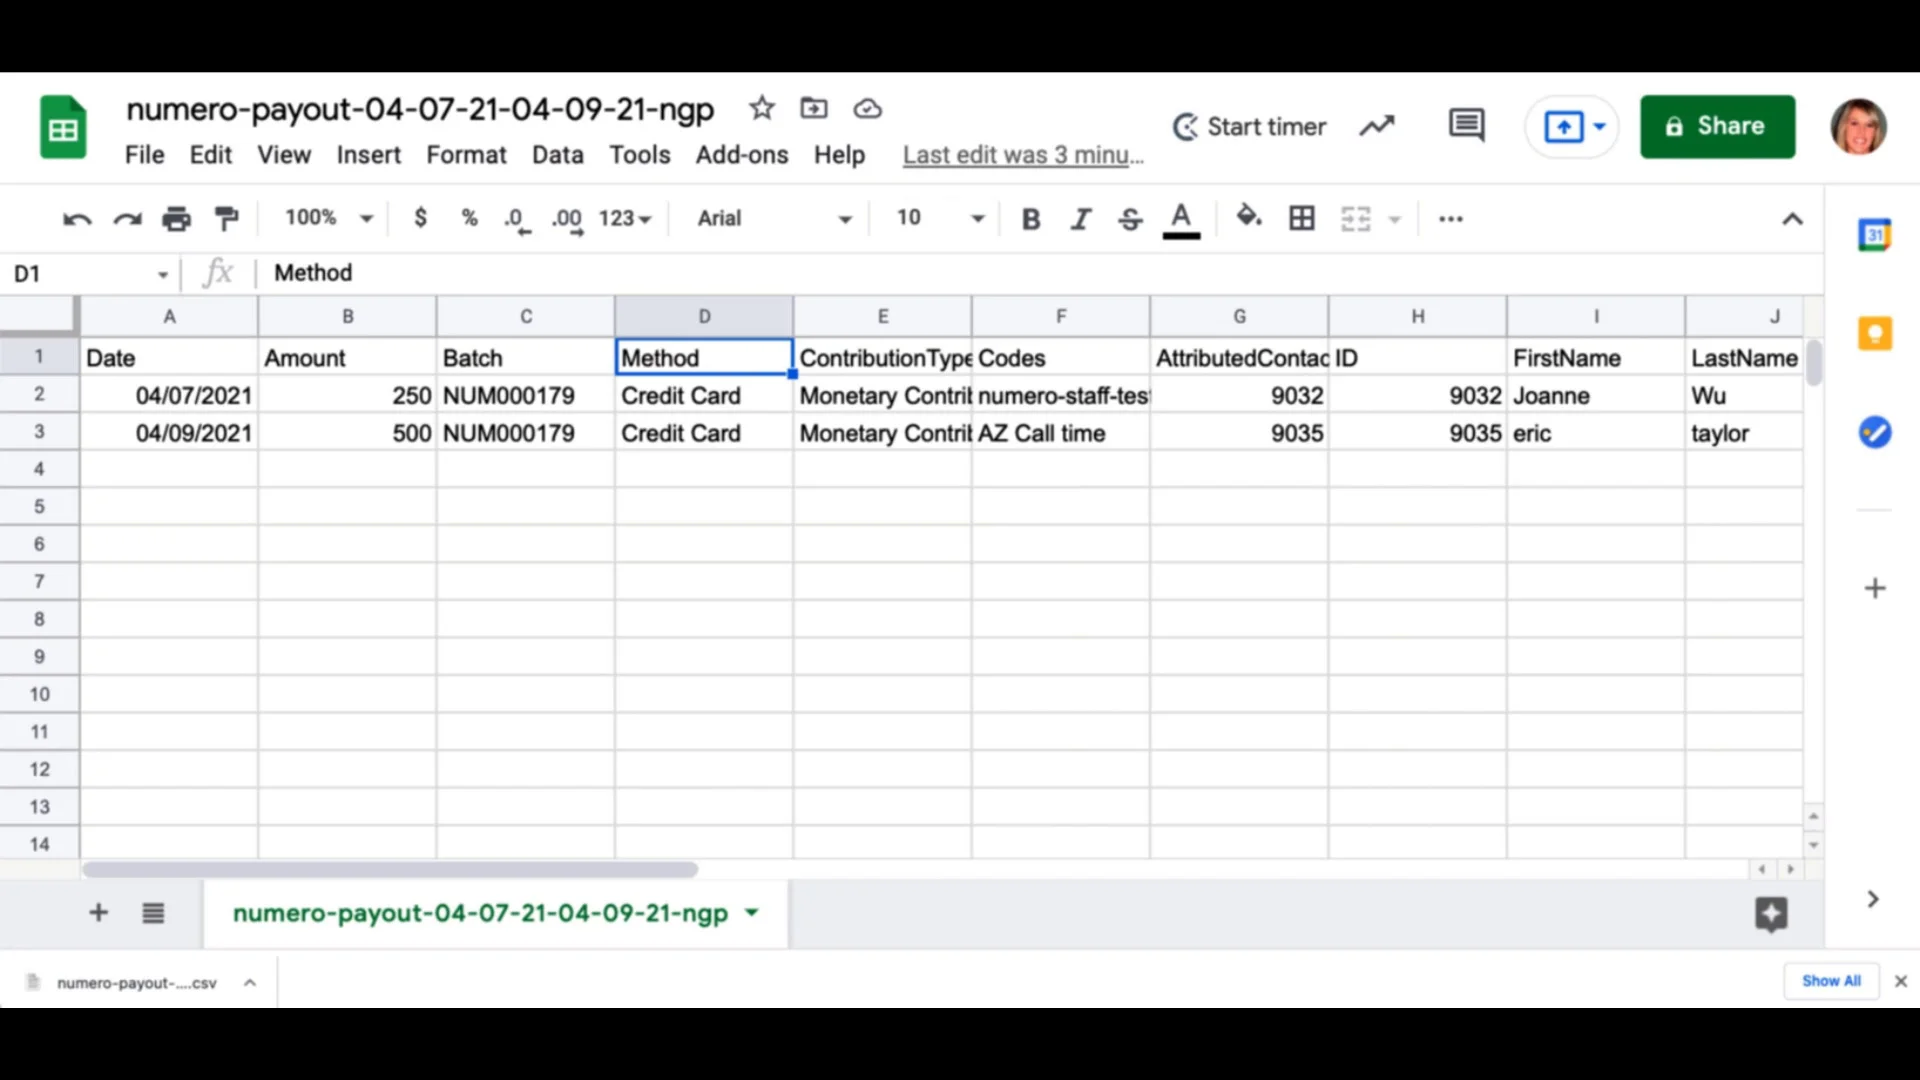
Task: Toggle bold formatting
Action: pos(1031,219)
